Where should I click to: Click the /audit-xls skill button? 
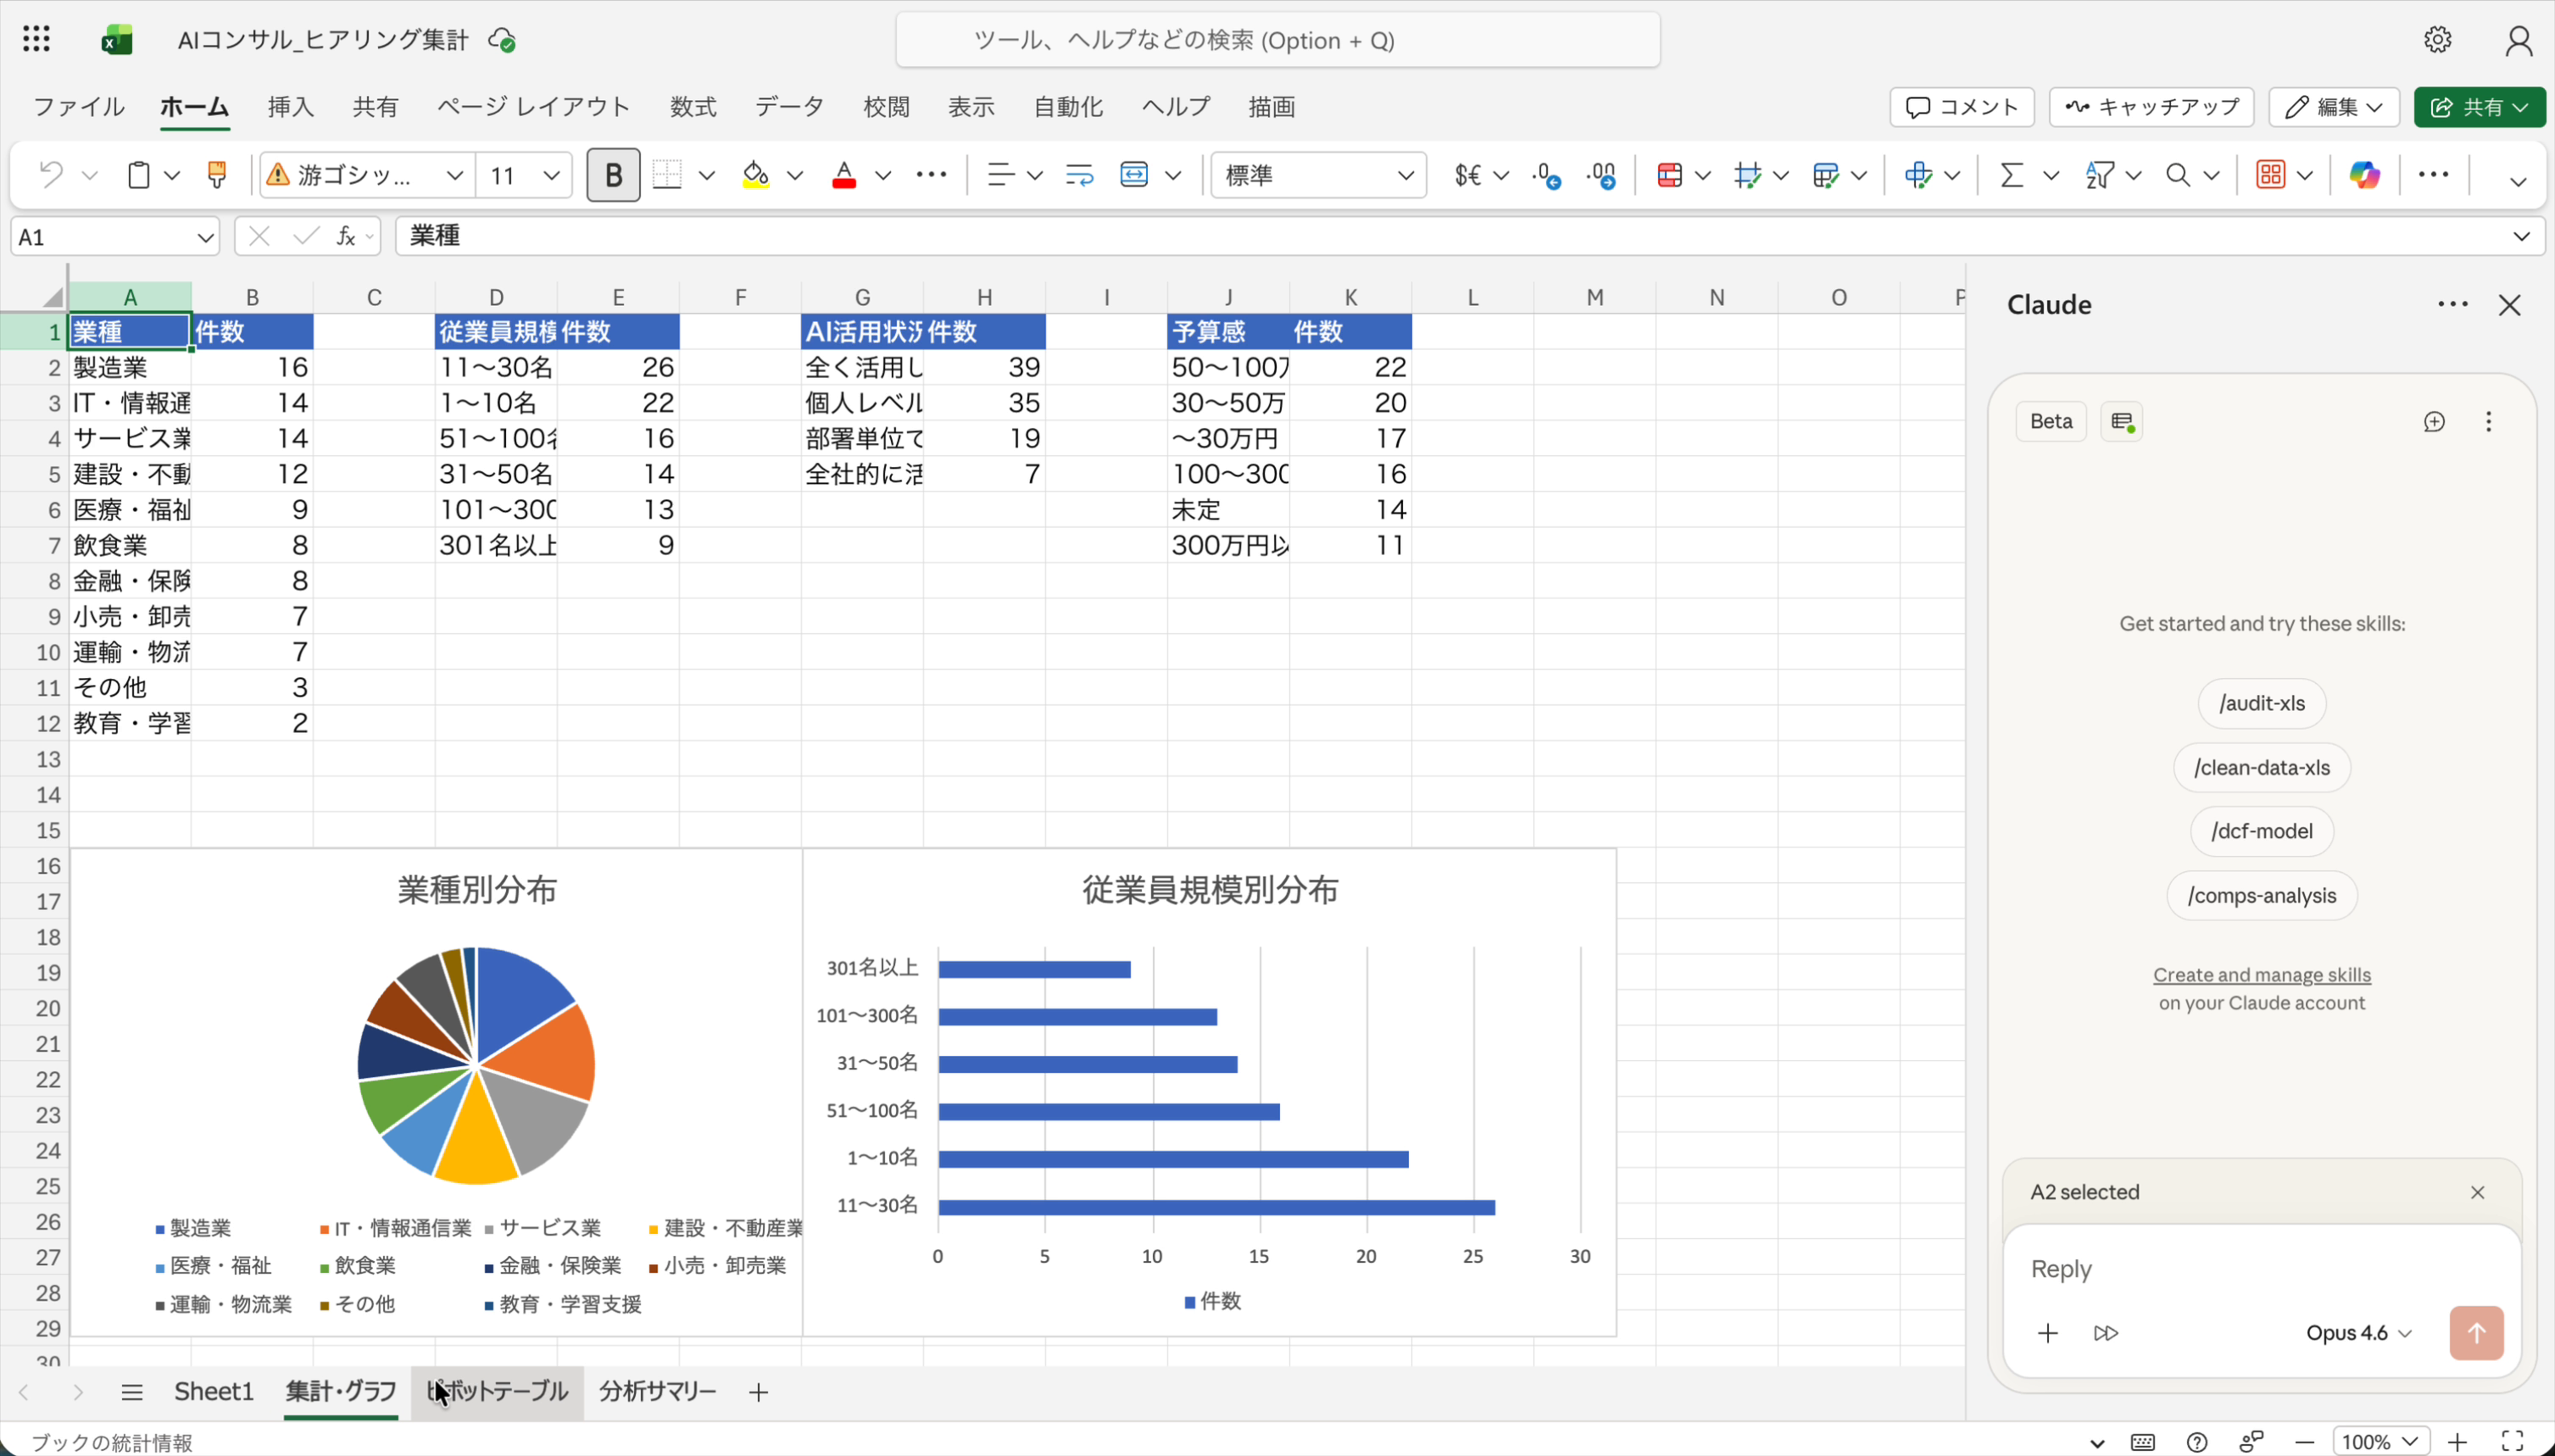point(2261,703)
